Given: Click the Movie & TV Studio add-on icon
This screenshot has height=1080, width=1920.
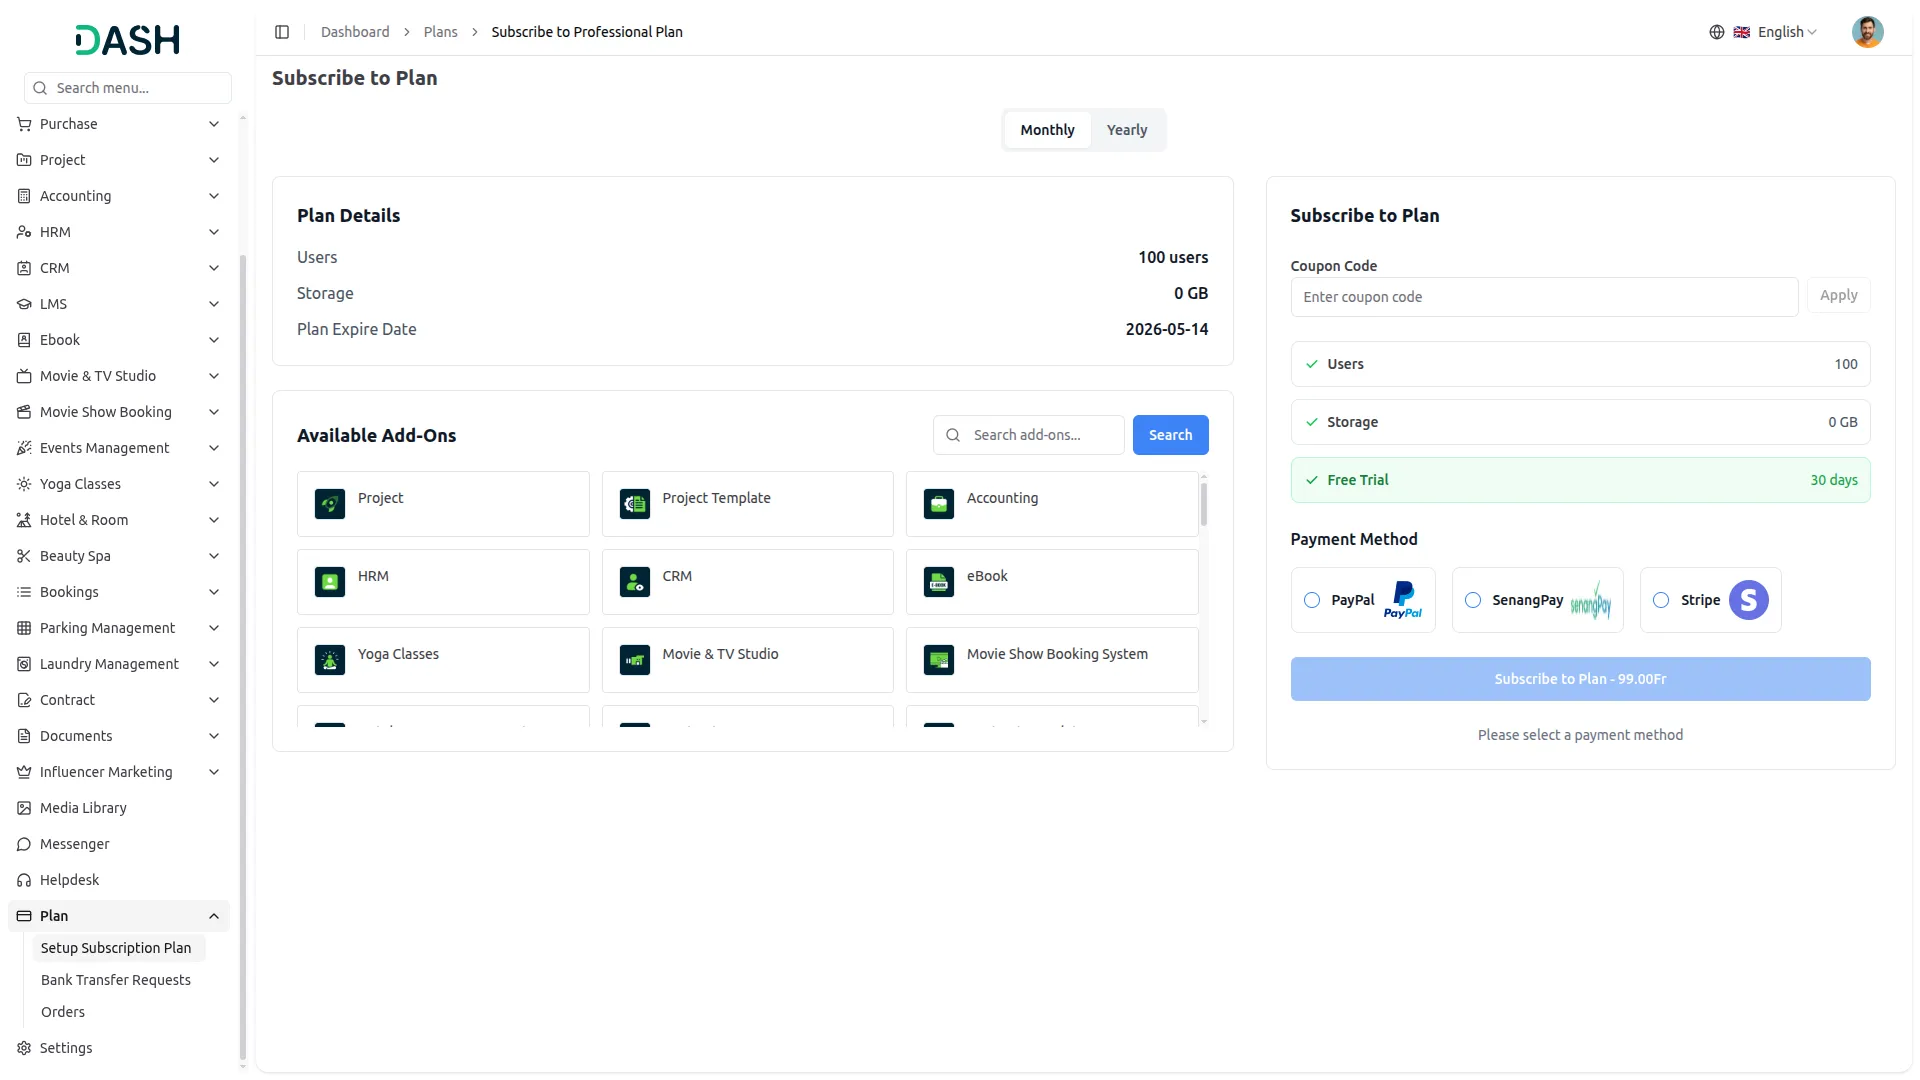Looking at the screenshot, I should (635, 660).
